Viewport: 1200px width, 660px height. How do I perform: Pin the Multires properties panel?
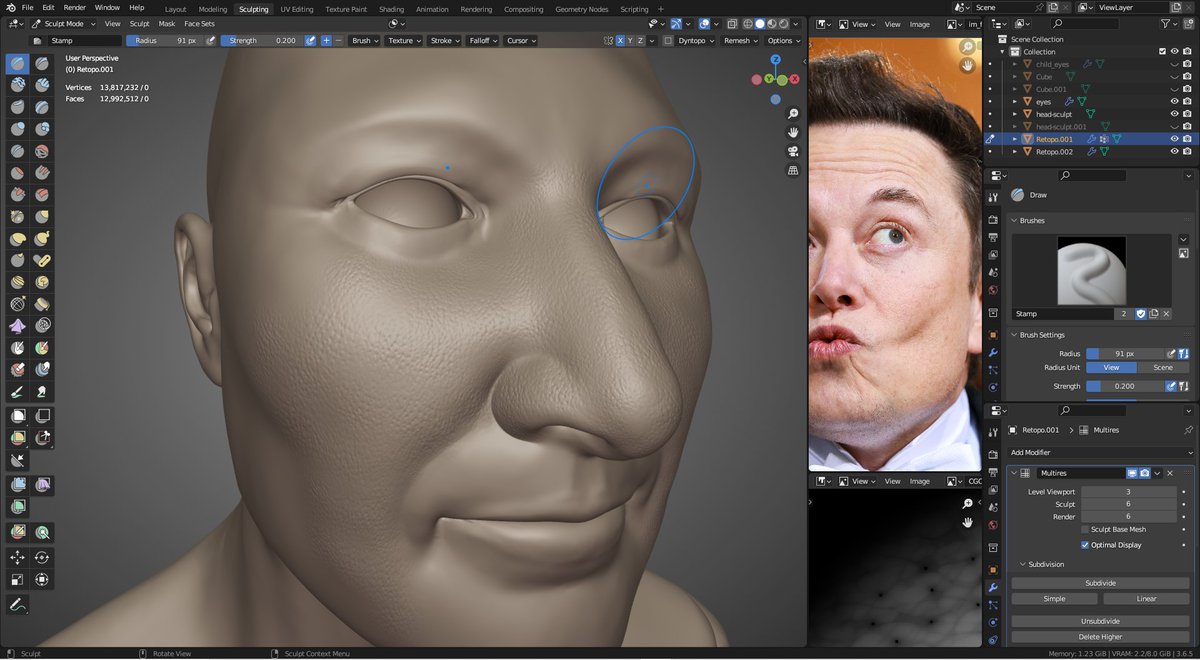click(x=1188, y=430)
